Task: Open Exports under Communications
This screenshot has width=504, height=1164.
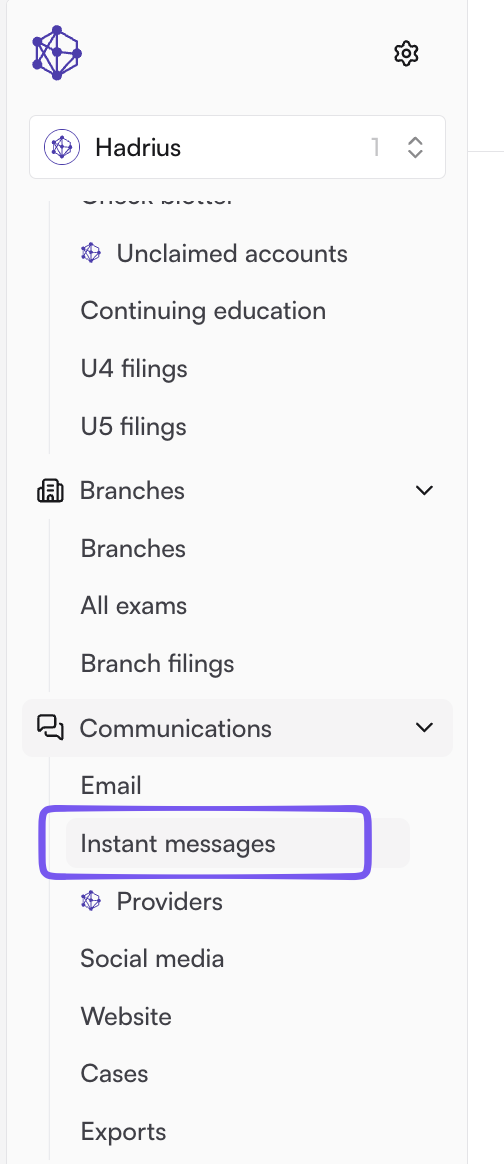Action: click(123, 1132)
